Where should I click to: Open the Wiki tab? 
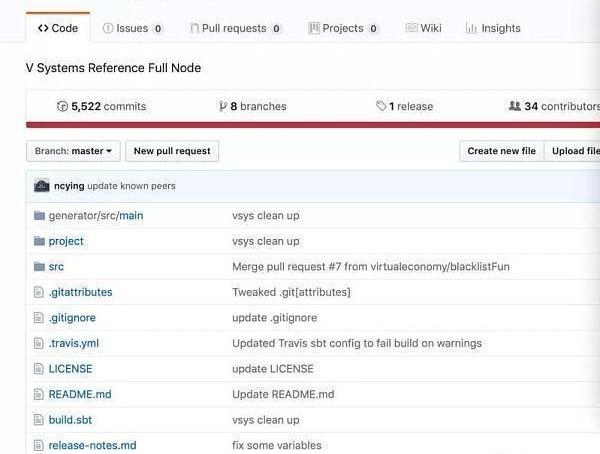pos(423,28)
